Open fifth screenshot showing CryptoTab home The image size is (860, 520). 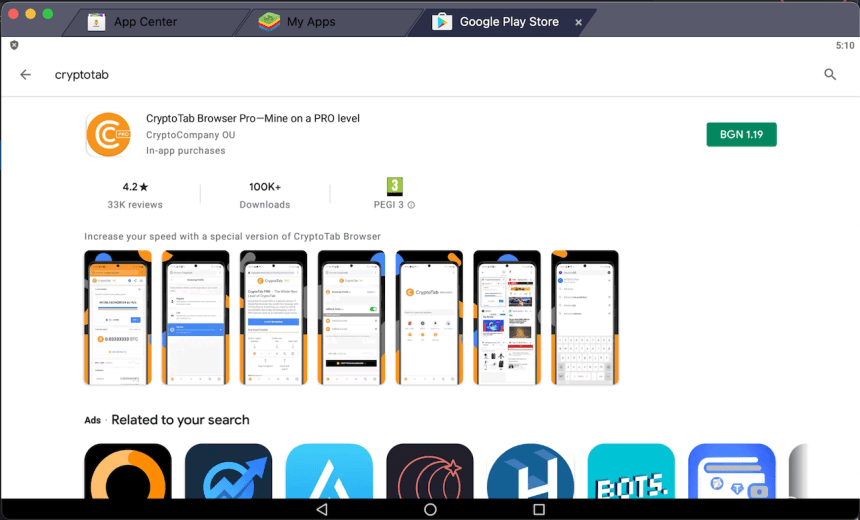[429, 318]
